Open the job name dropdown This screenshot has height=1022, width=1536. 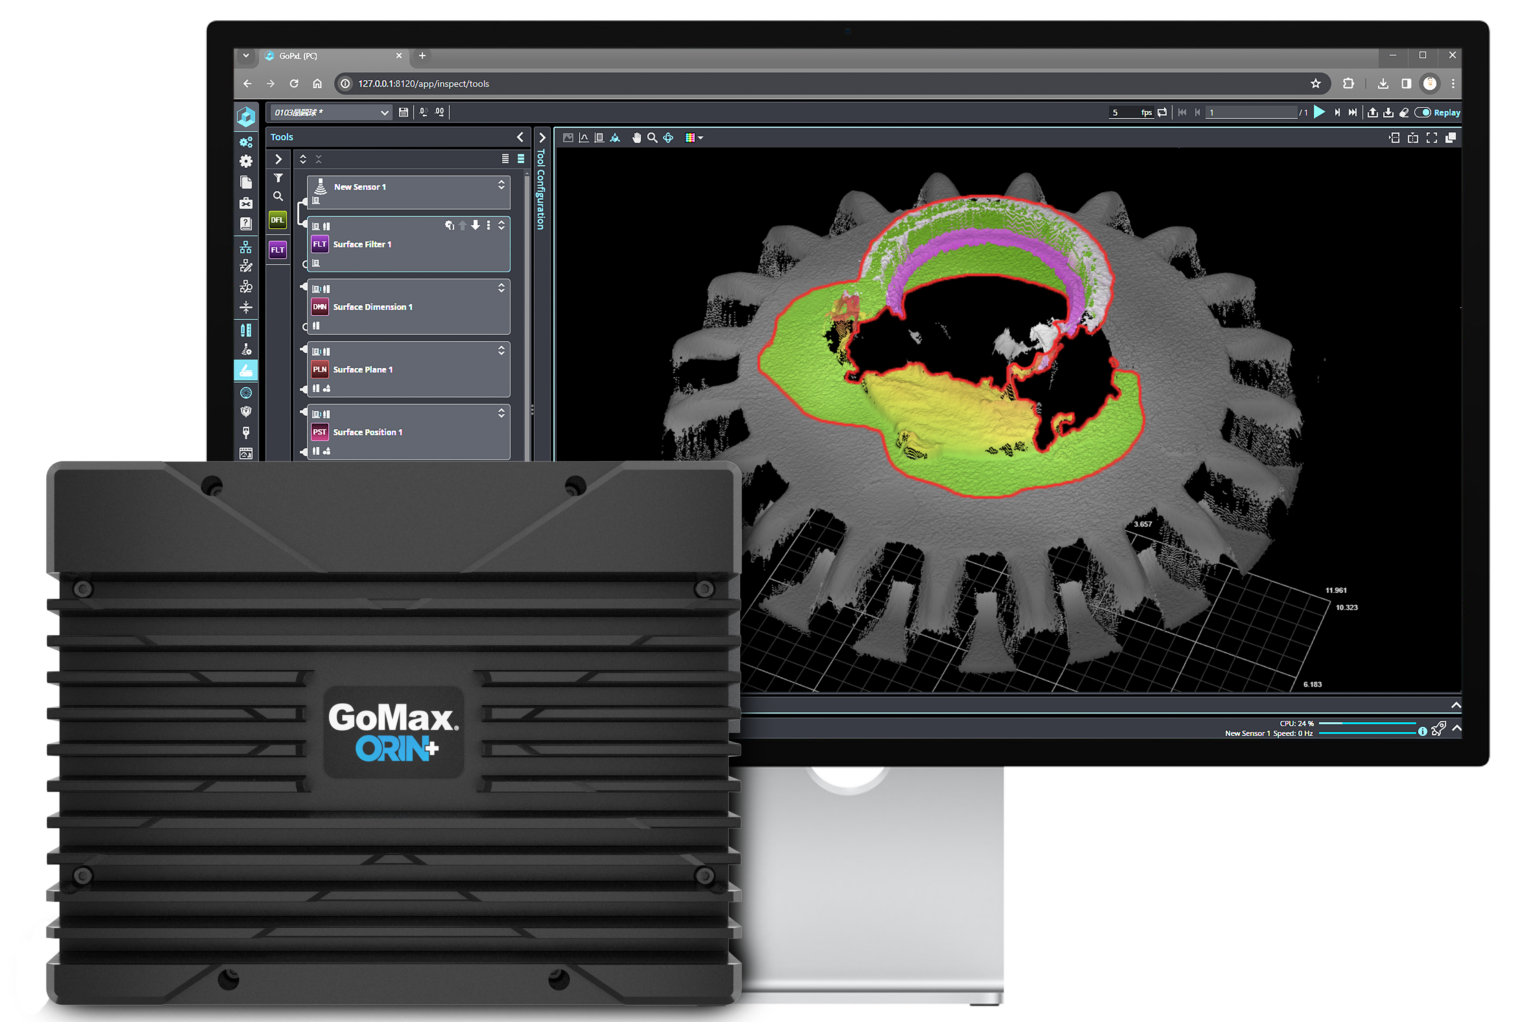pyautogui.click(x=330, y=113)
